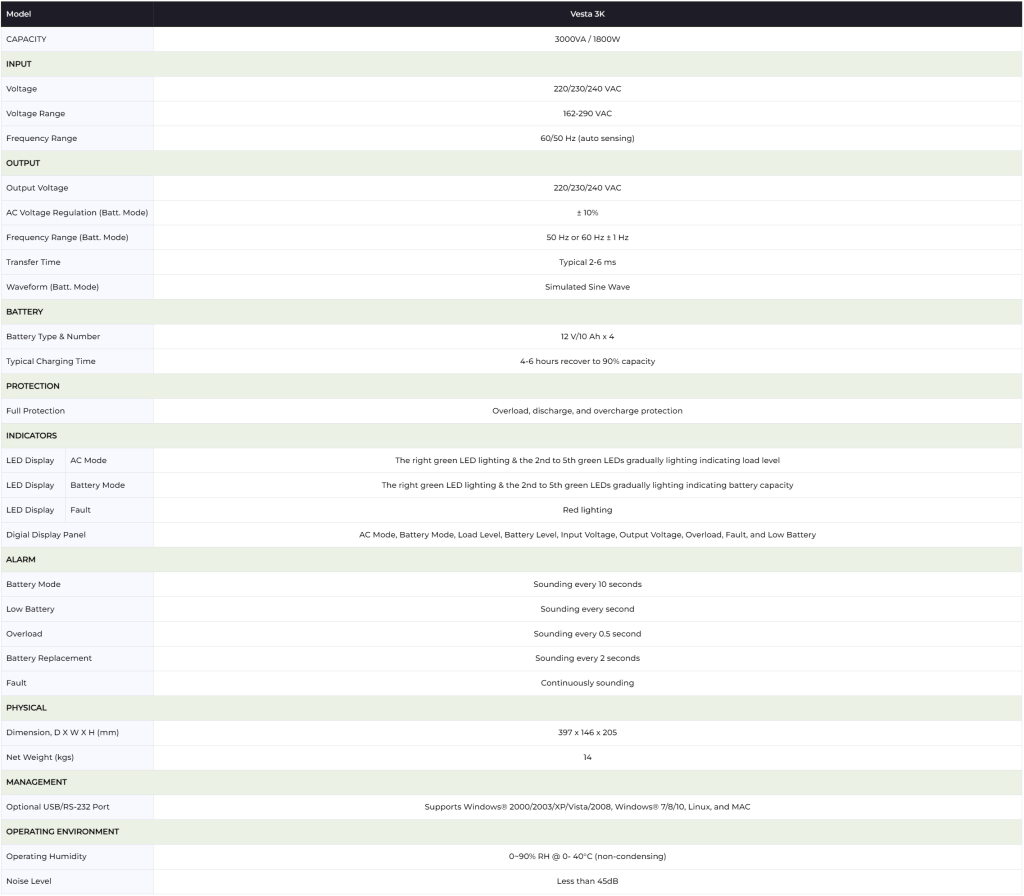The height and width of the screenshot is (896, 1024).
Task: Click the '12 V/10 Ah x 4' value
Action: 587,337
